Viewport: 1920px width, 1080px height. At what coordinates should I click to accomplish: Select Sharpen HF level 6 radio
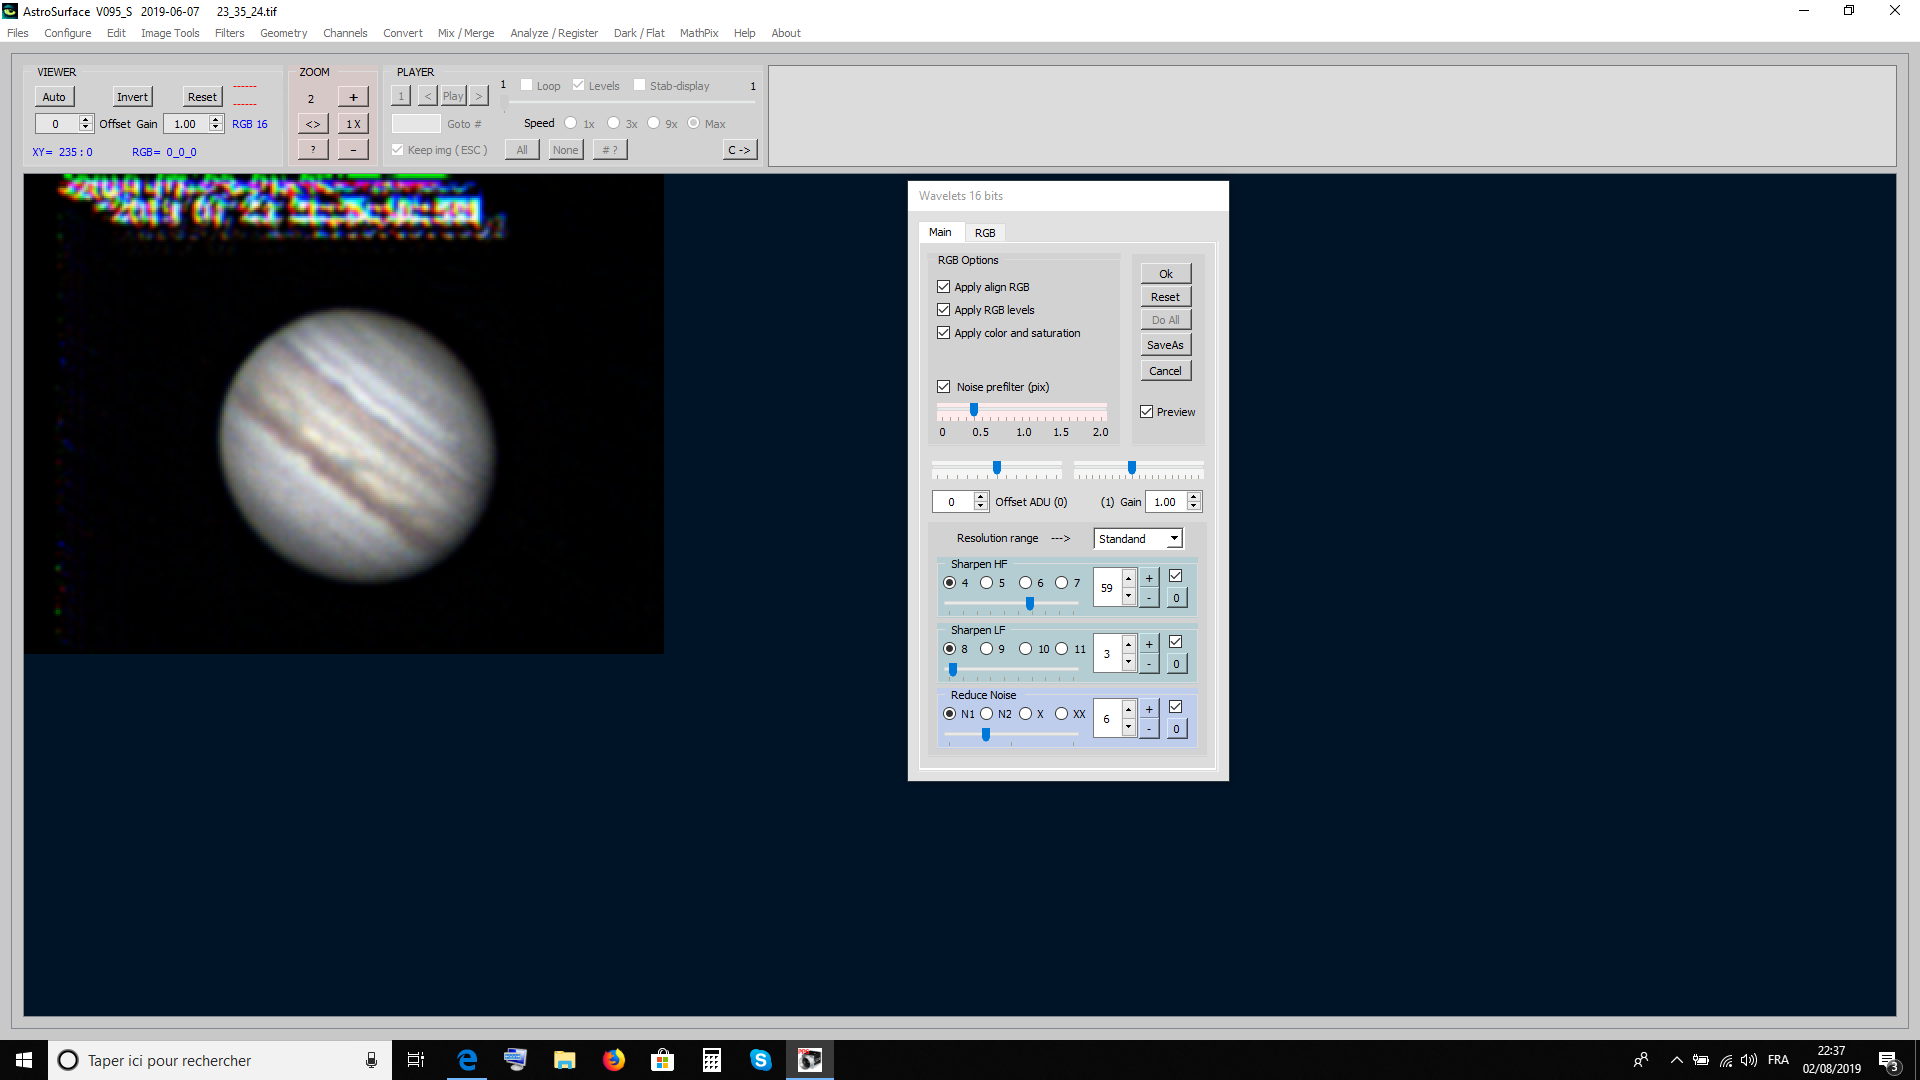[1025, 583]
